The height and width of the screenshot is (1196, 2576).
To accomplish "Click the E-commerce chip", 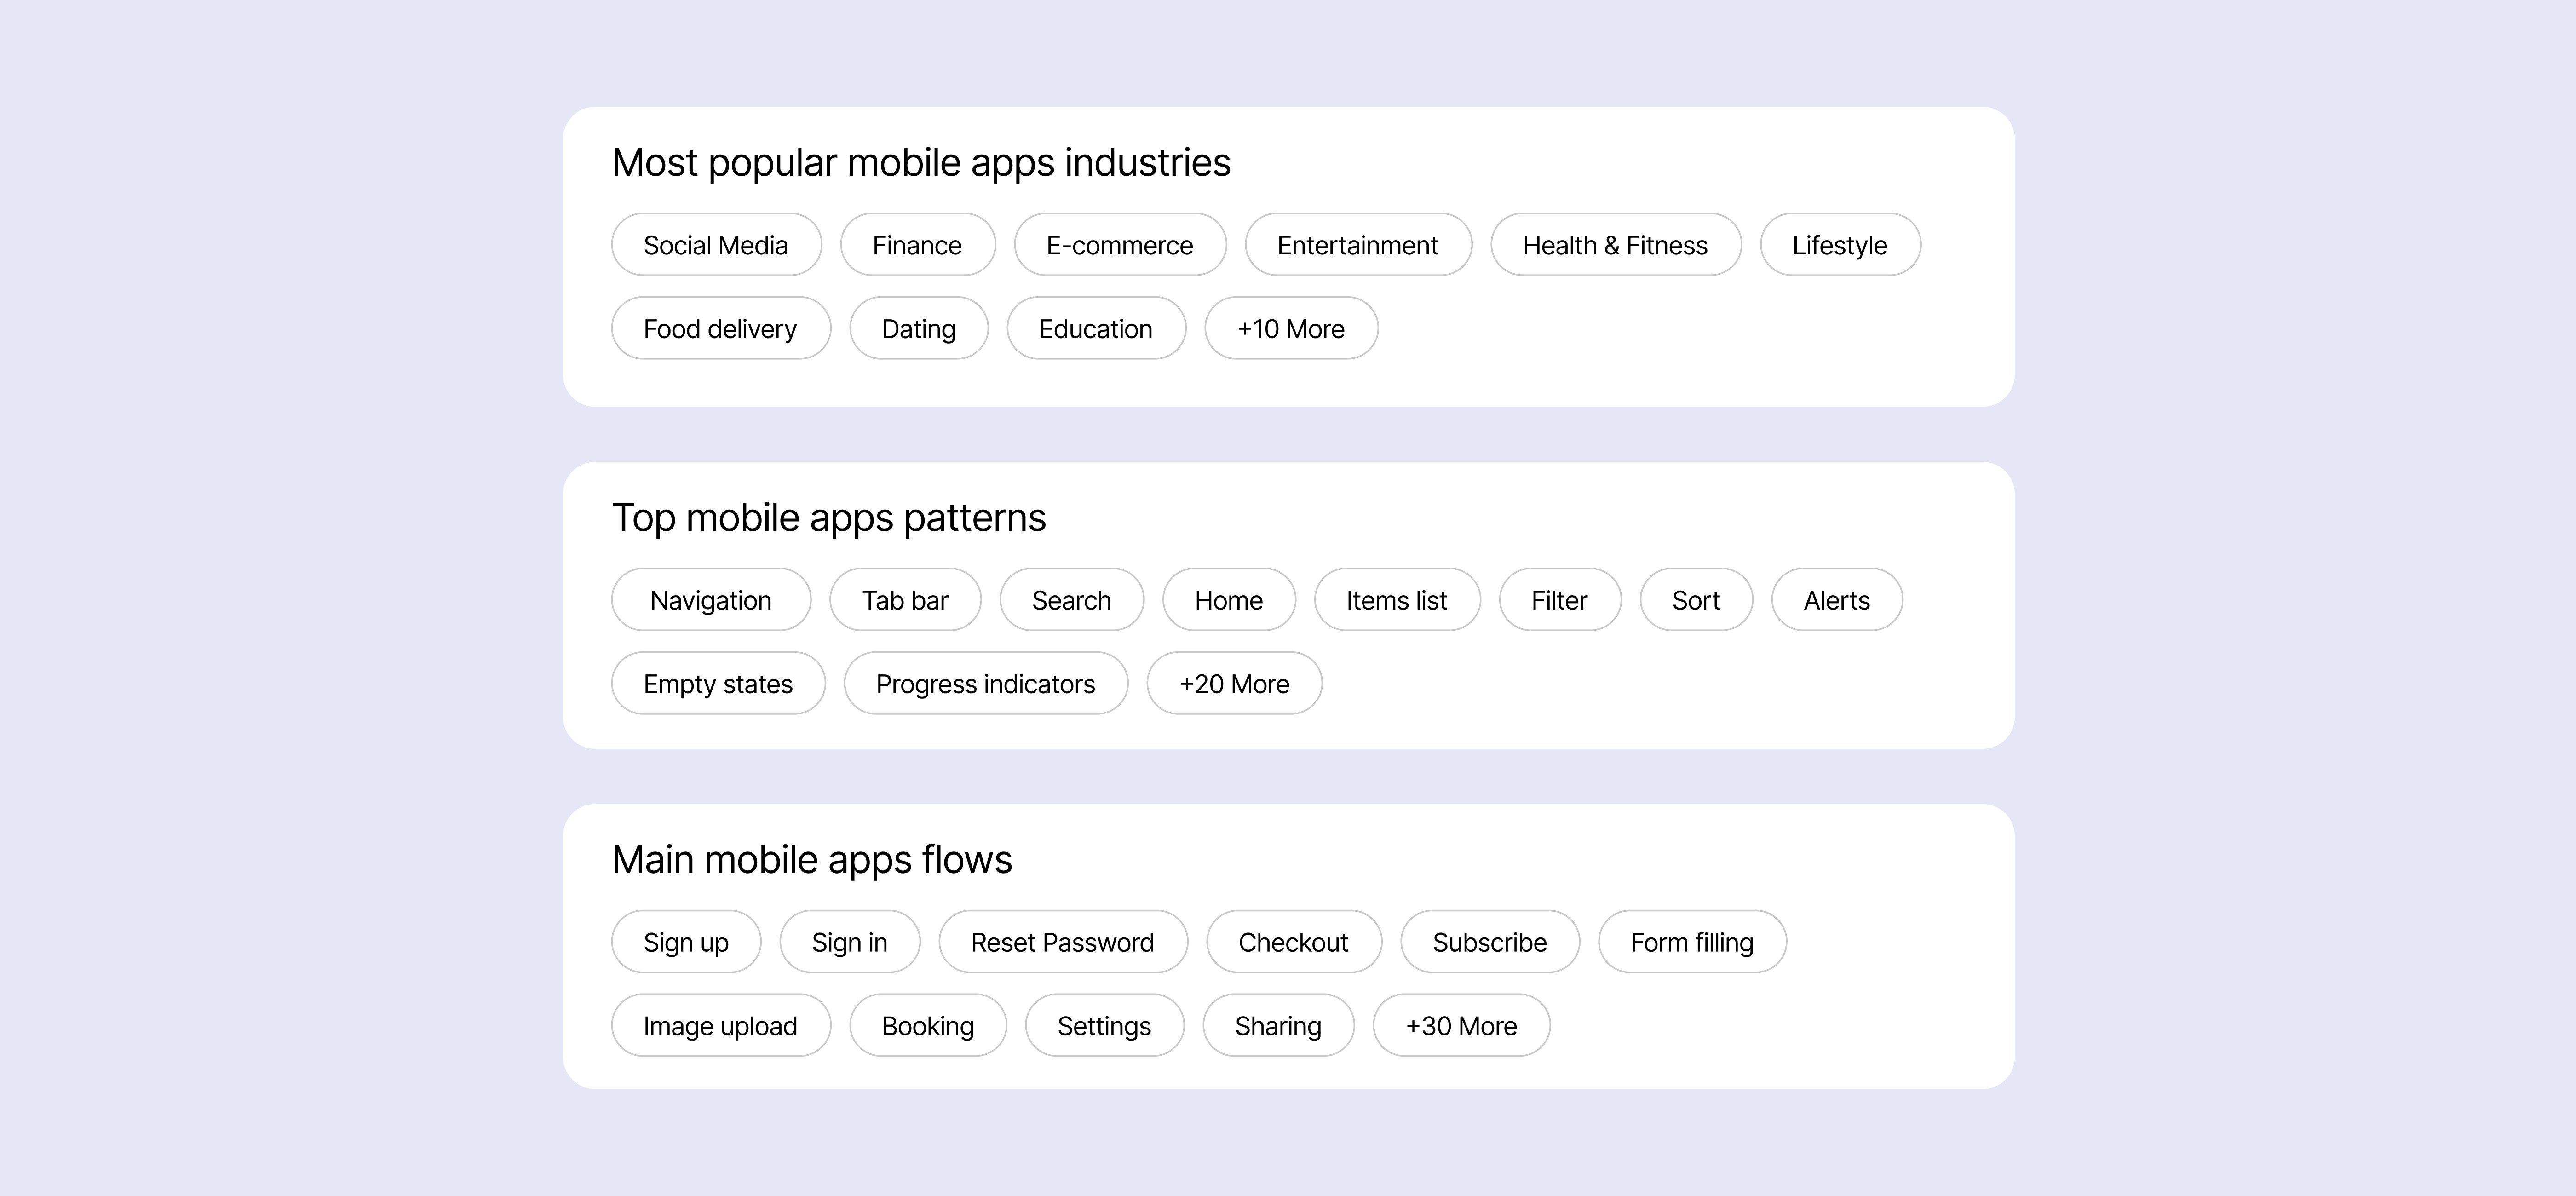I will tap(1120, 244).
